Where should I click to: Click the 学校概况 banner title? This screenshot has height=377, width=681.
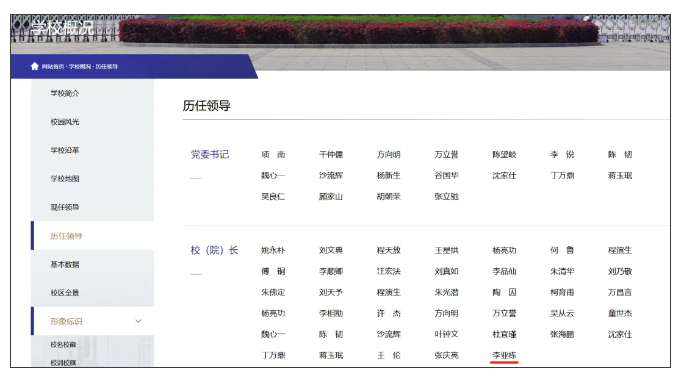63,28
